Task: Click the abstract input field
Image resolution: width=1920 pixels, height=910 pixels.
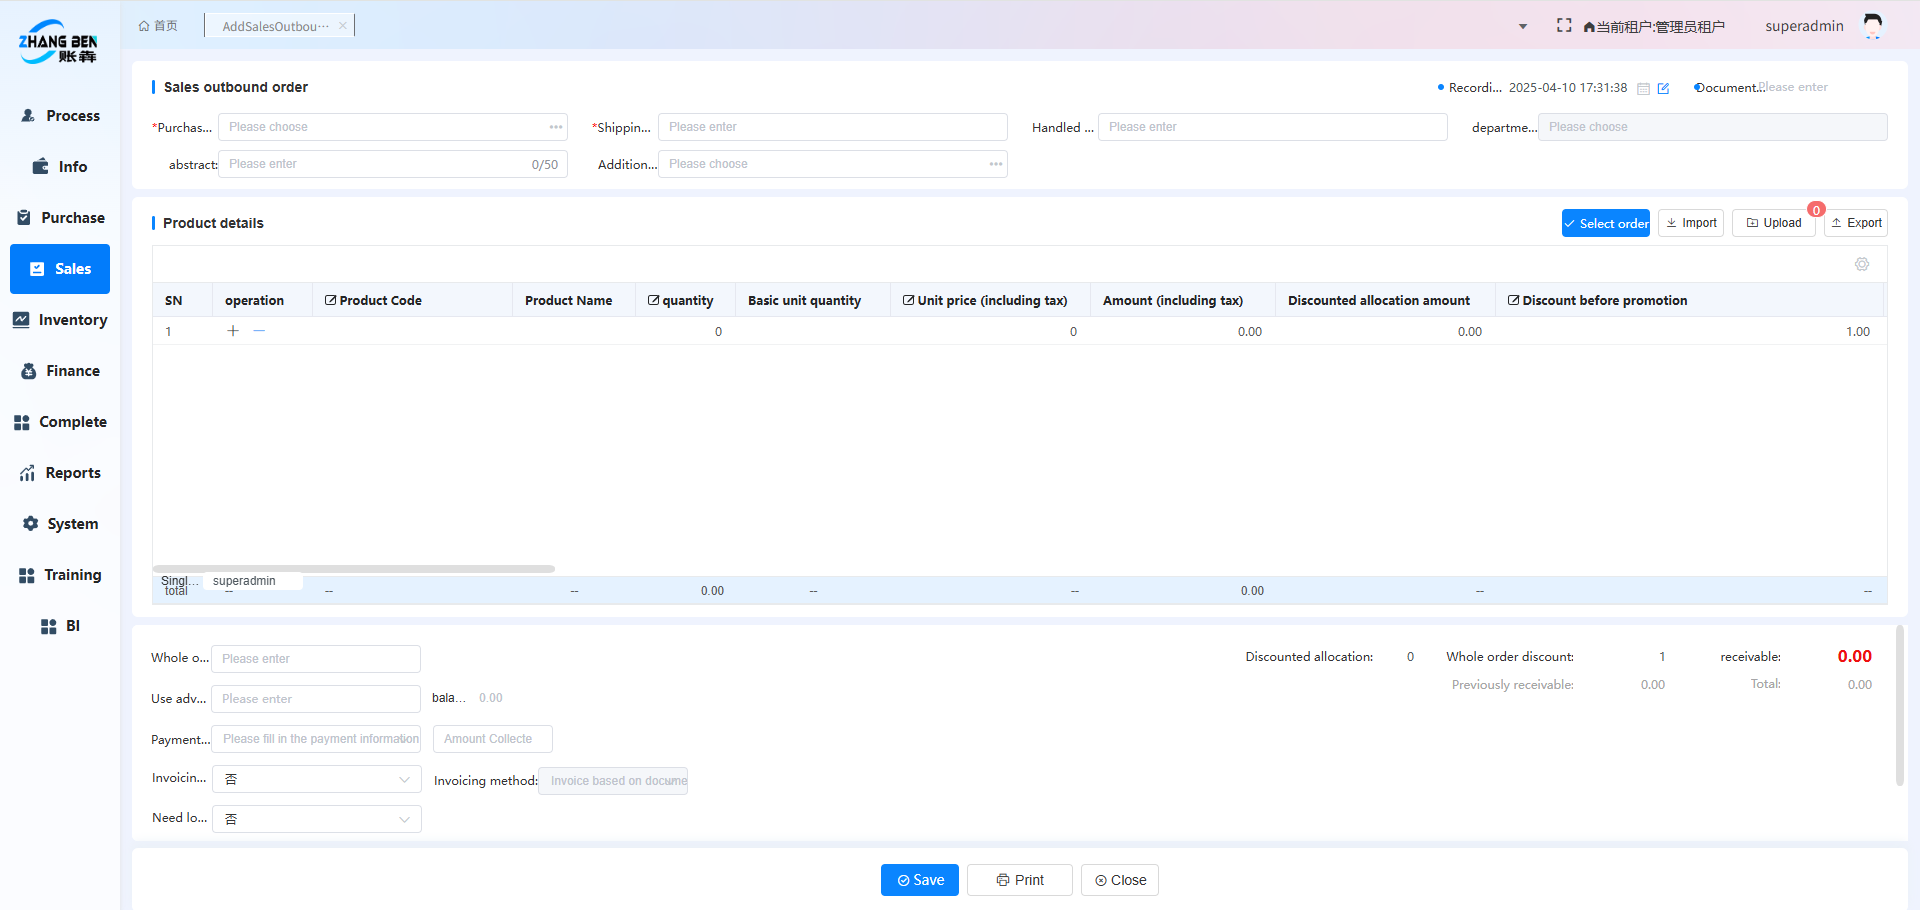Action: (375, 164)
